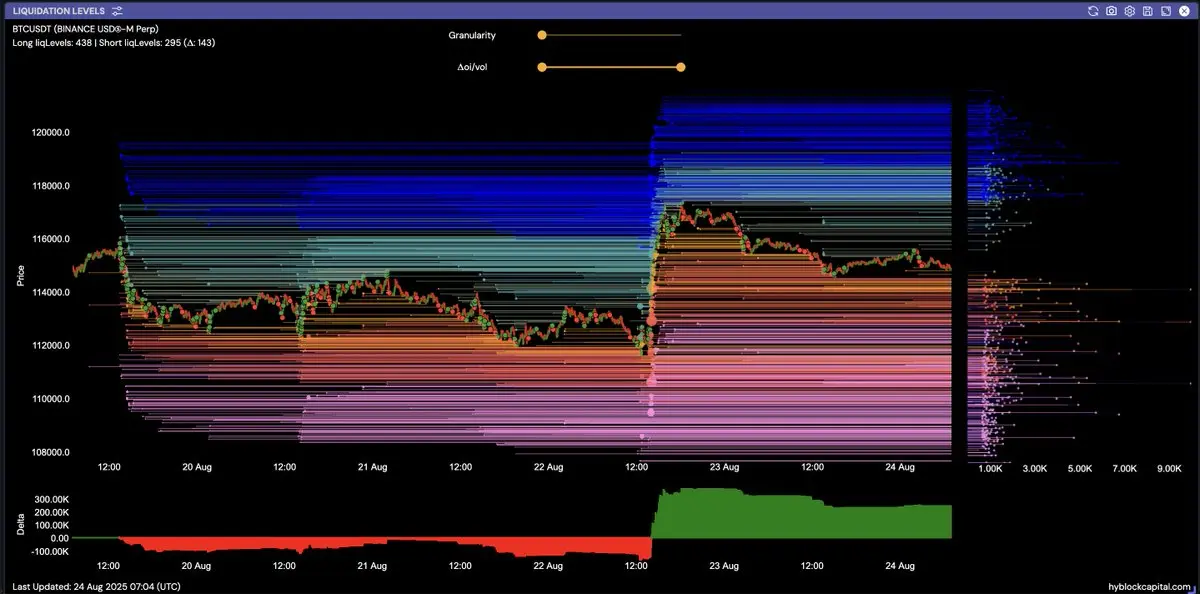The image size is (1200, 594).
Task: Click the Price axis title
Action: tap(21, 275)
